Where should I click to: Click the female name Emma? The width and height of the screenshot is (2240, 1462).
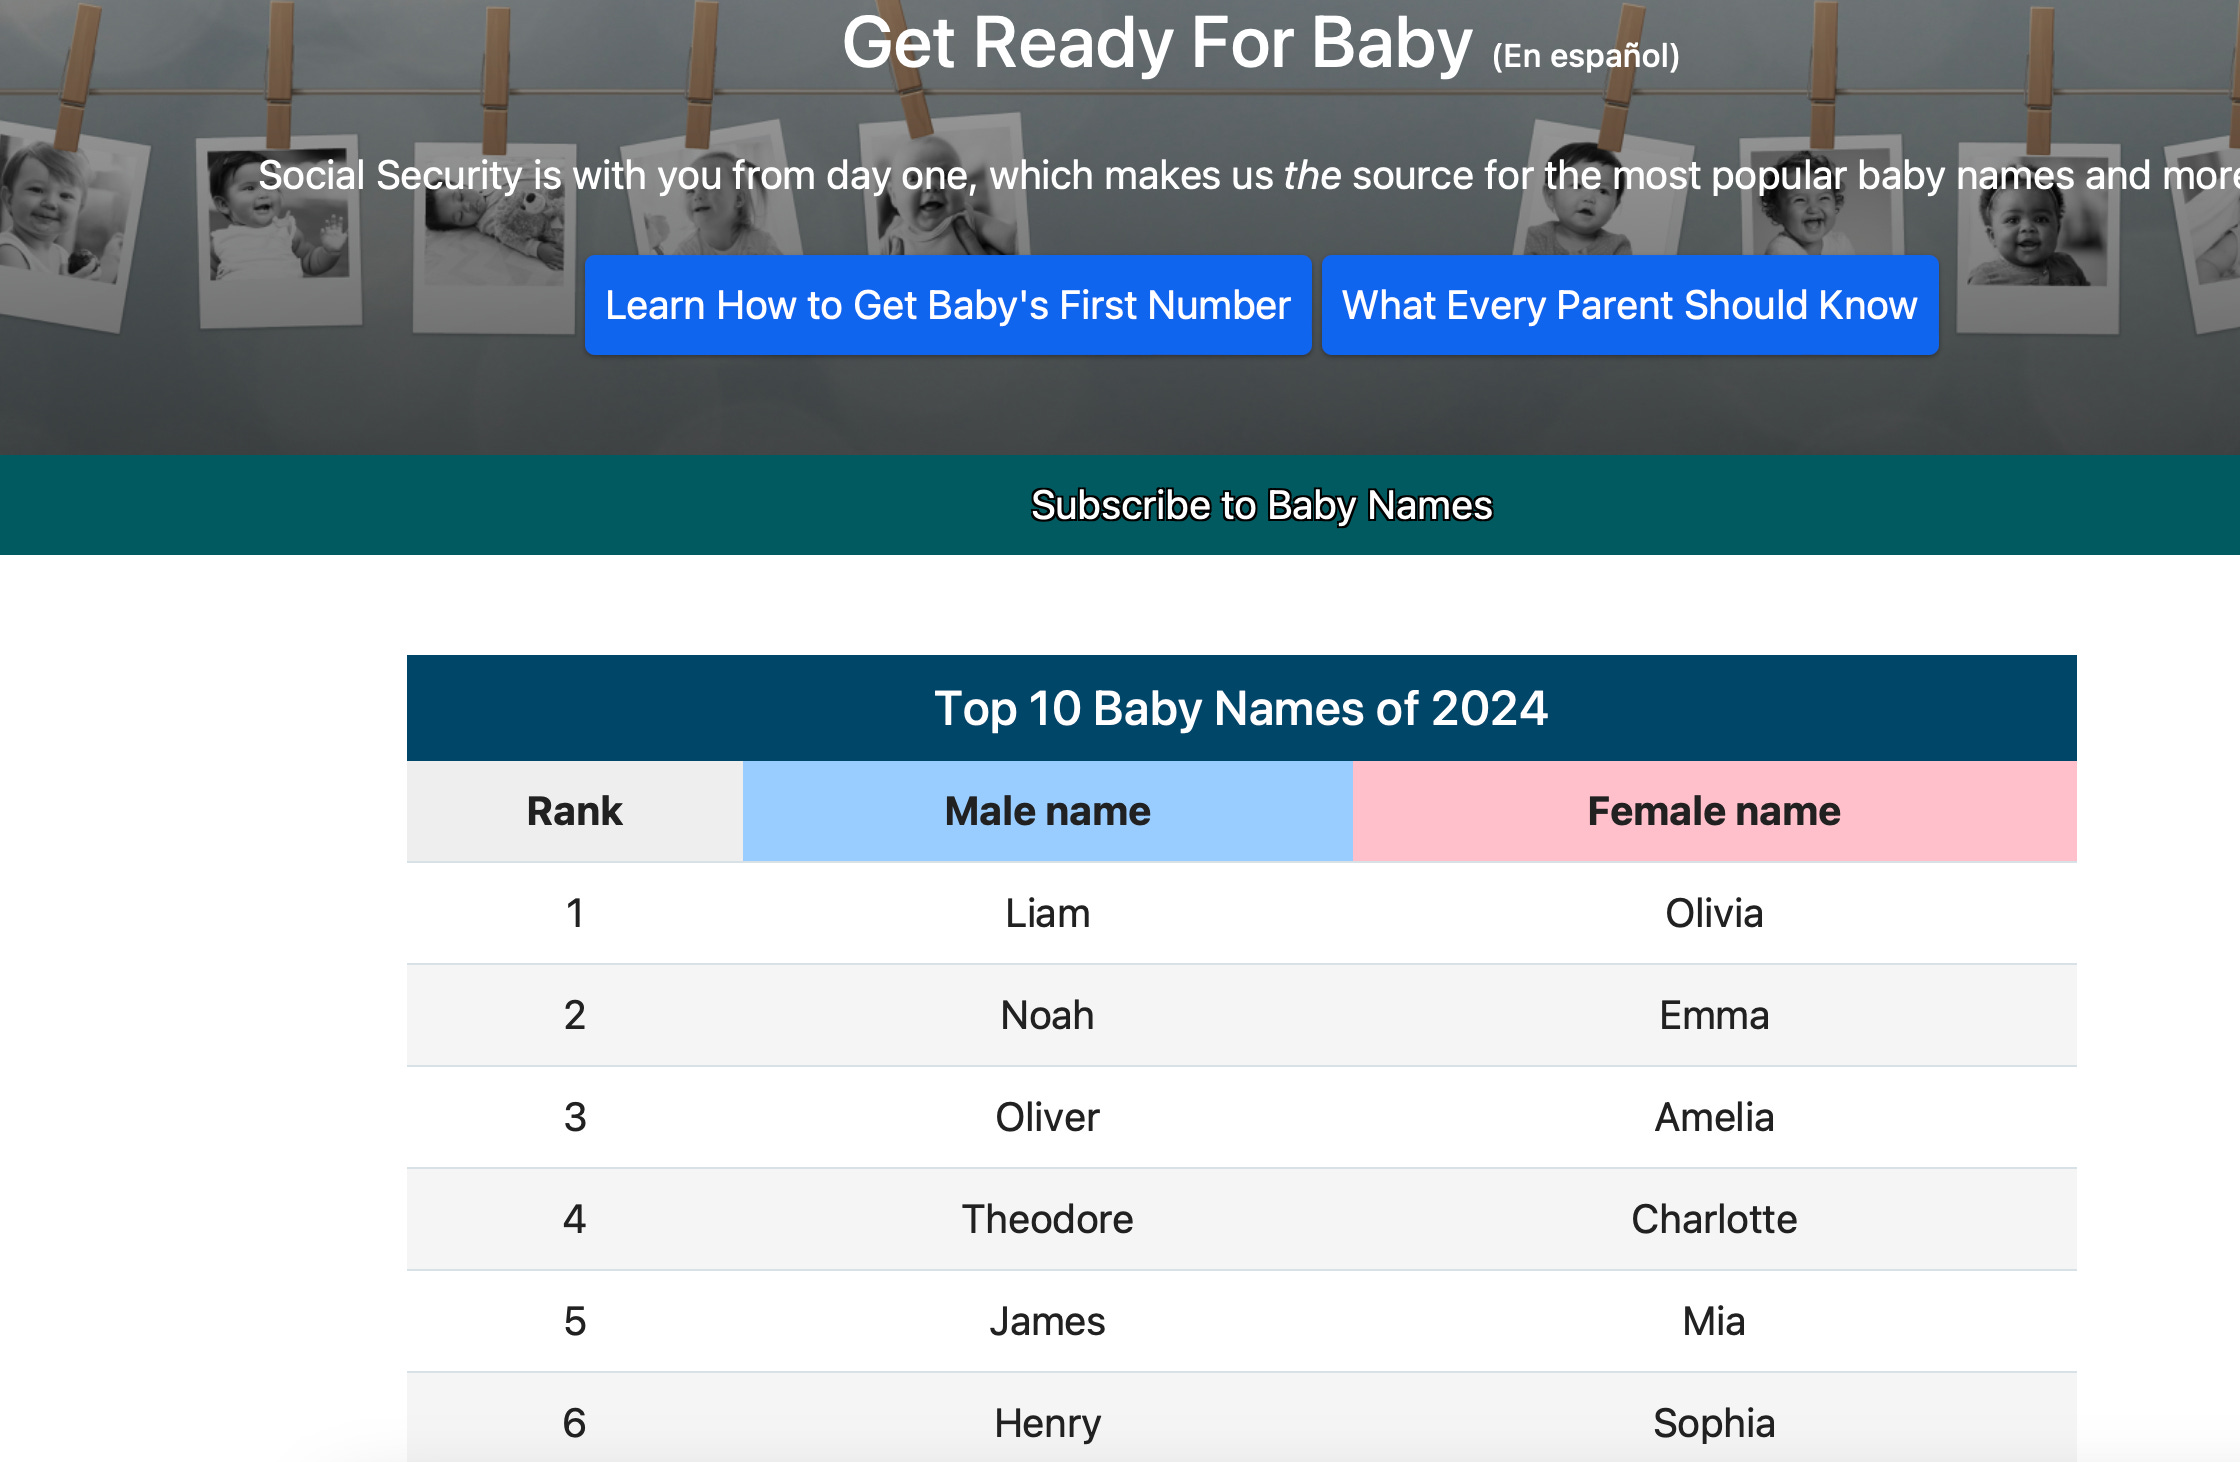[x=1713, y=1015]
